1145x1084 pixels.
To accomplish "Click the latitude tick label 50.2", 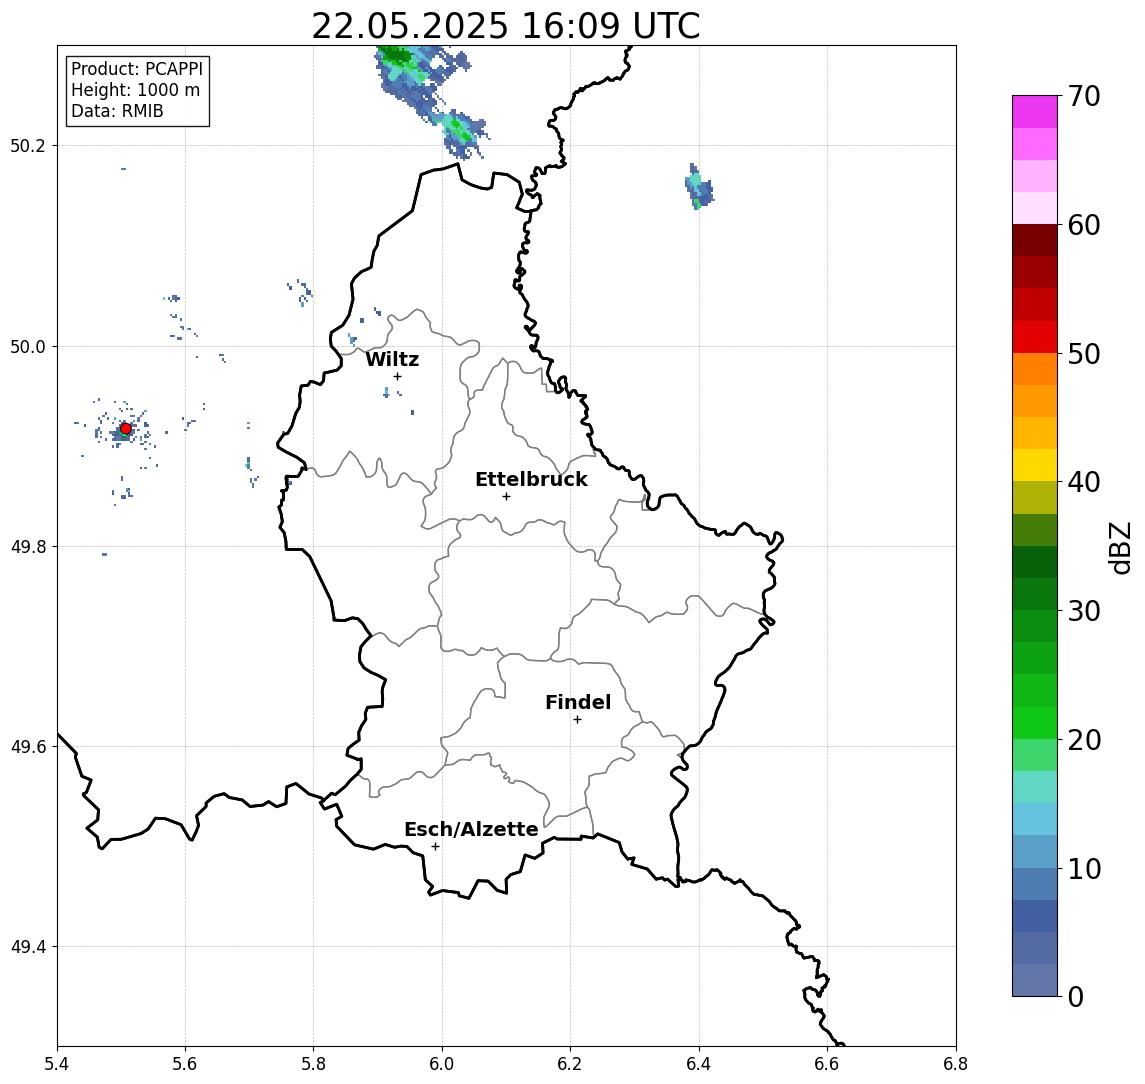I will point(28,145).
